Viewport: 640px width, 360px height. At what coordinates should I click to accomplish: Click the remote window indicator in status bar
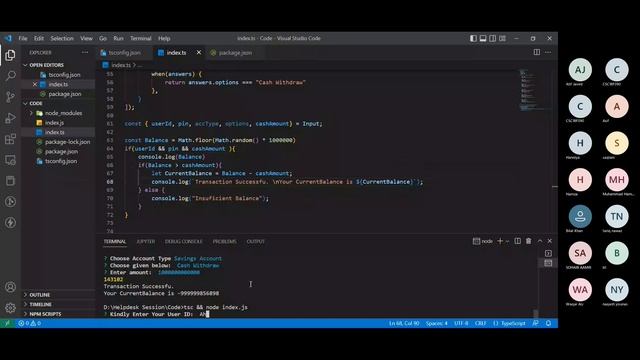(7, 323)
